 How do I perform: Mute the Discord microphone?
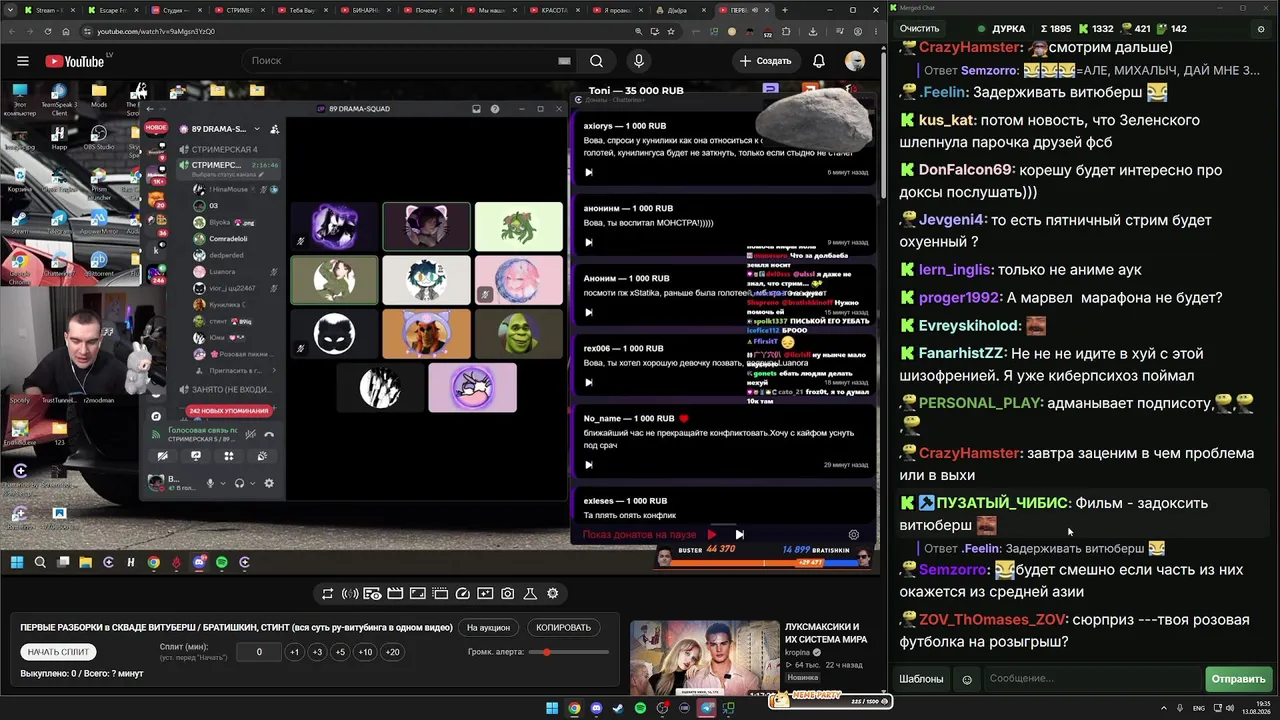210,483
